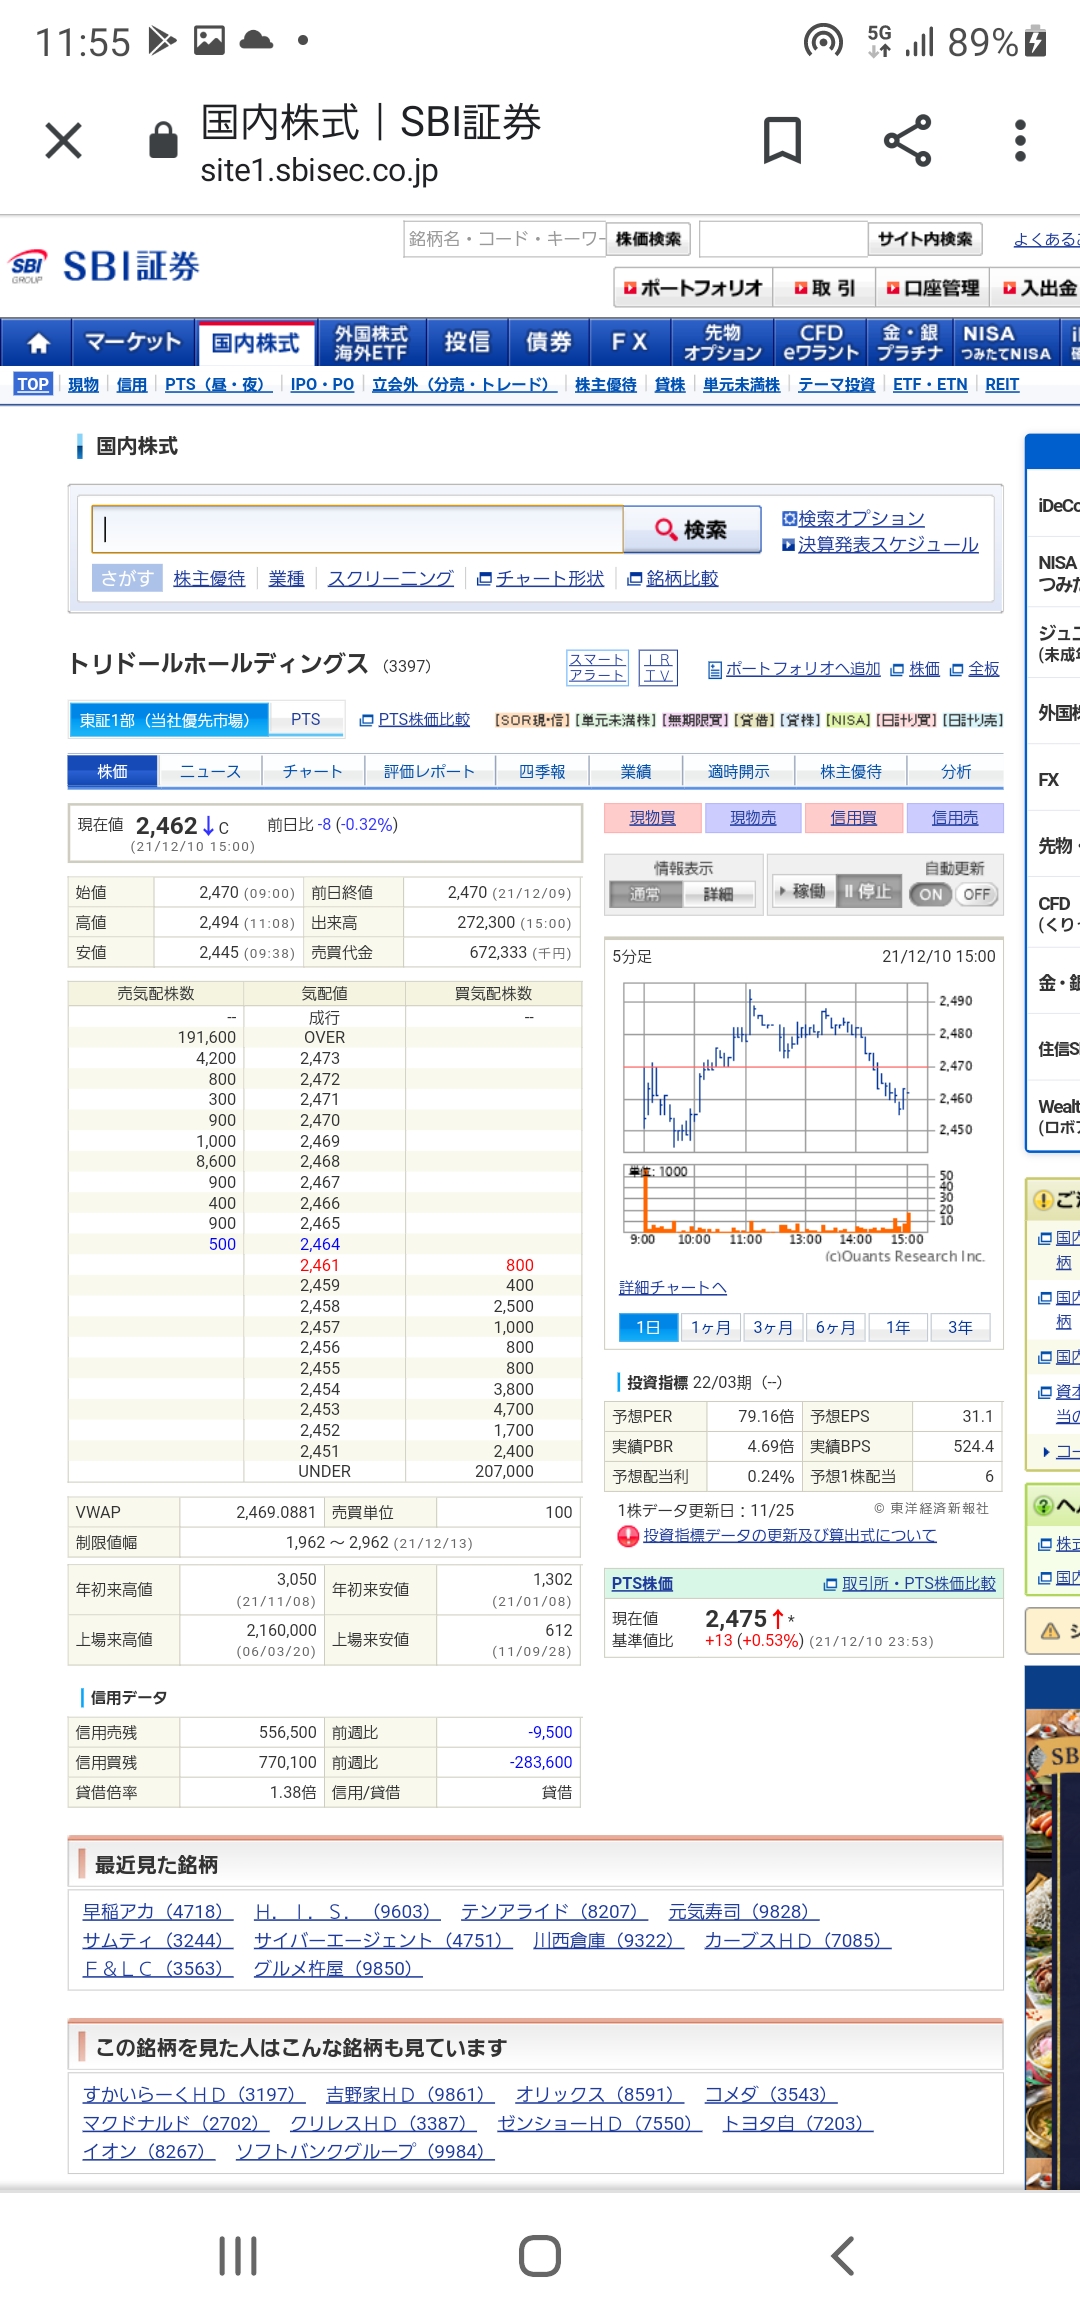Focus the main stock search field
This screenshot has width=1080, height=2316.
358,529
